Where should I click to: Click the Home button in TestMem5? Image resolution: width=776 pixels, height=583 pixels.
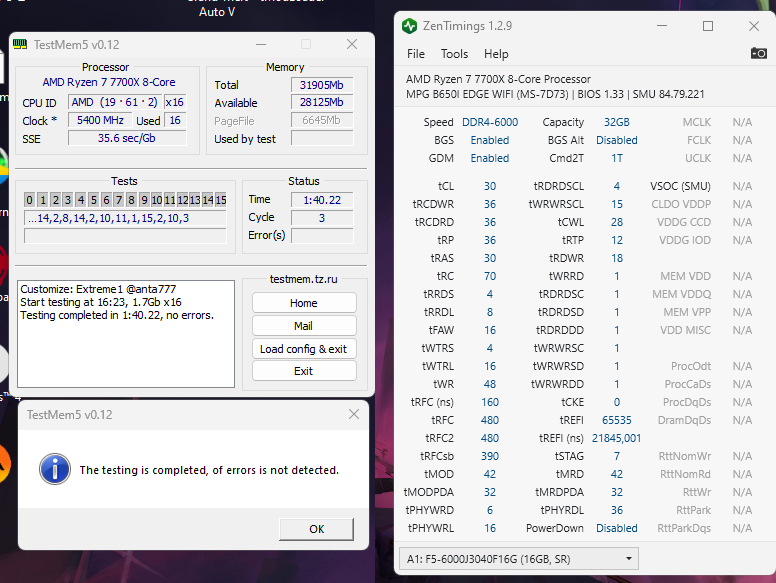pyautogui.click(x=304, y=303)
